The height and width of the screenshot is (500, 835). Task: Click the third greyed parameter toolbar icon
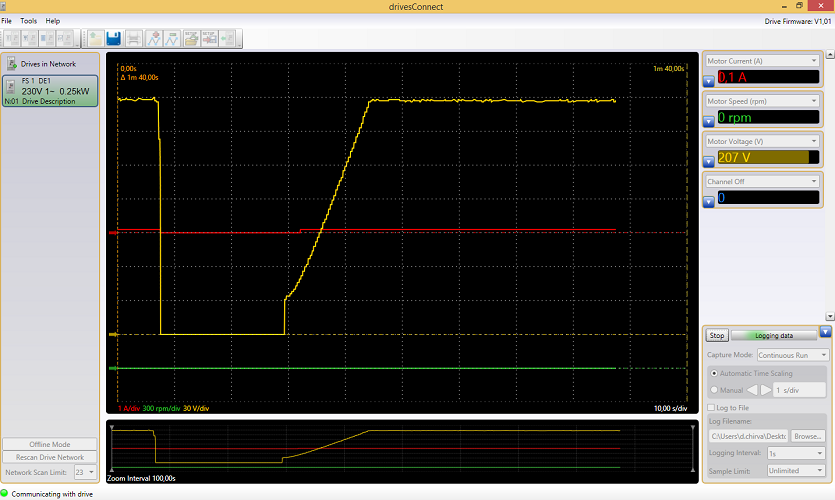coord(47,38)
